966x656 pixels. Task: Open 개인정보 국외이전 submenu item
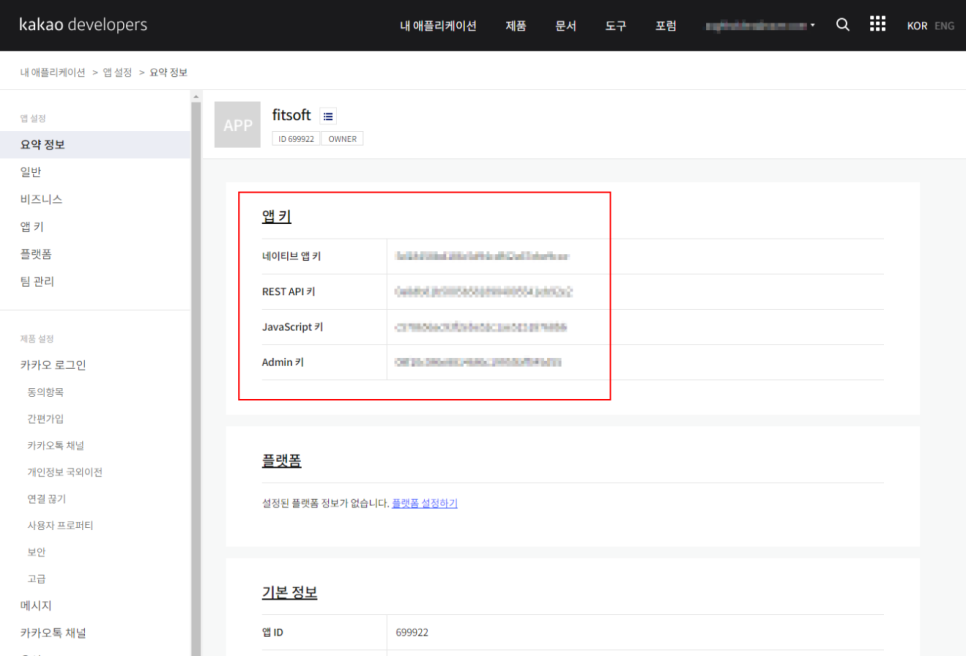click(x=65, y=472)
